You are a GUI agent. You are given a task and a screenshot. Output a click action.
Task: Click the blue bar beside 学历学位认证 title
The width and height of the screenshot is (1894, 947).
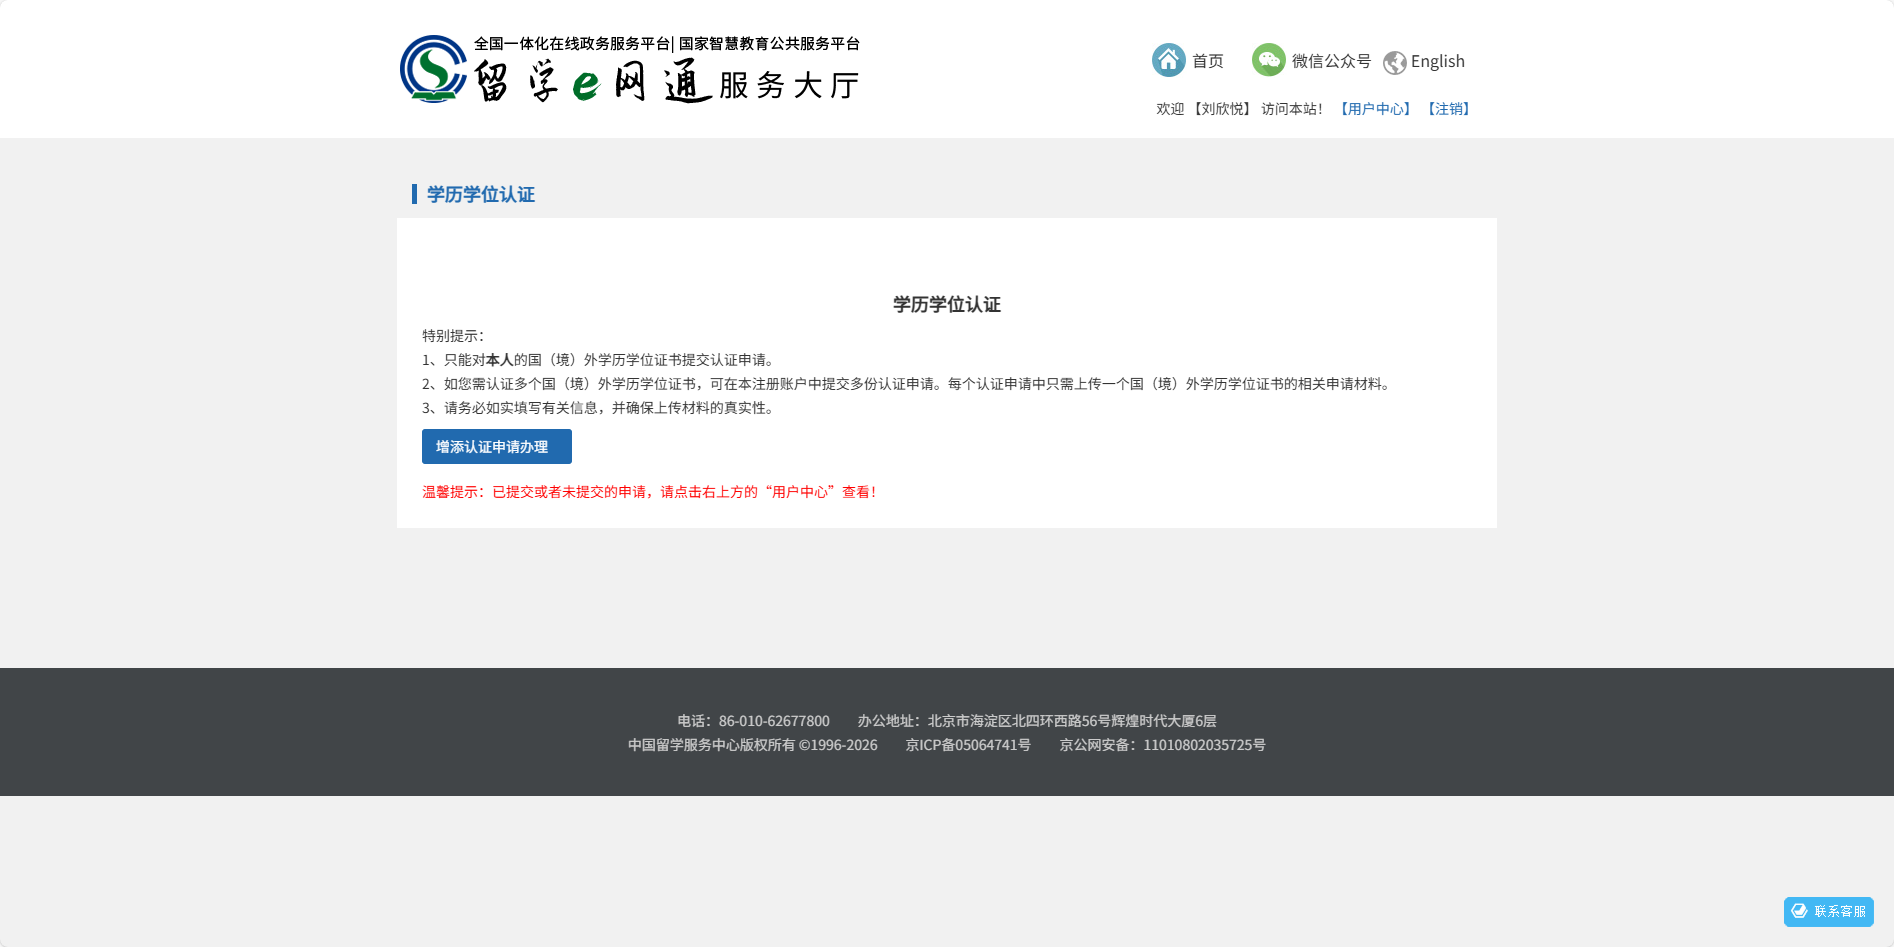(x=416, y=193)
